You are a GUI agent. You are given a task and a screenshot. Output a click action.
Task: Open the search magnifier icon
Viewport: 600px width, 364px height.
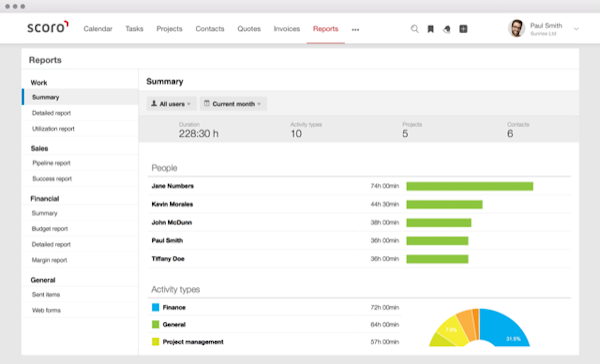coord(414,29)
